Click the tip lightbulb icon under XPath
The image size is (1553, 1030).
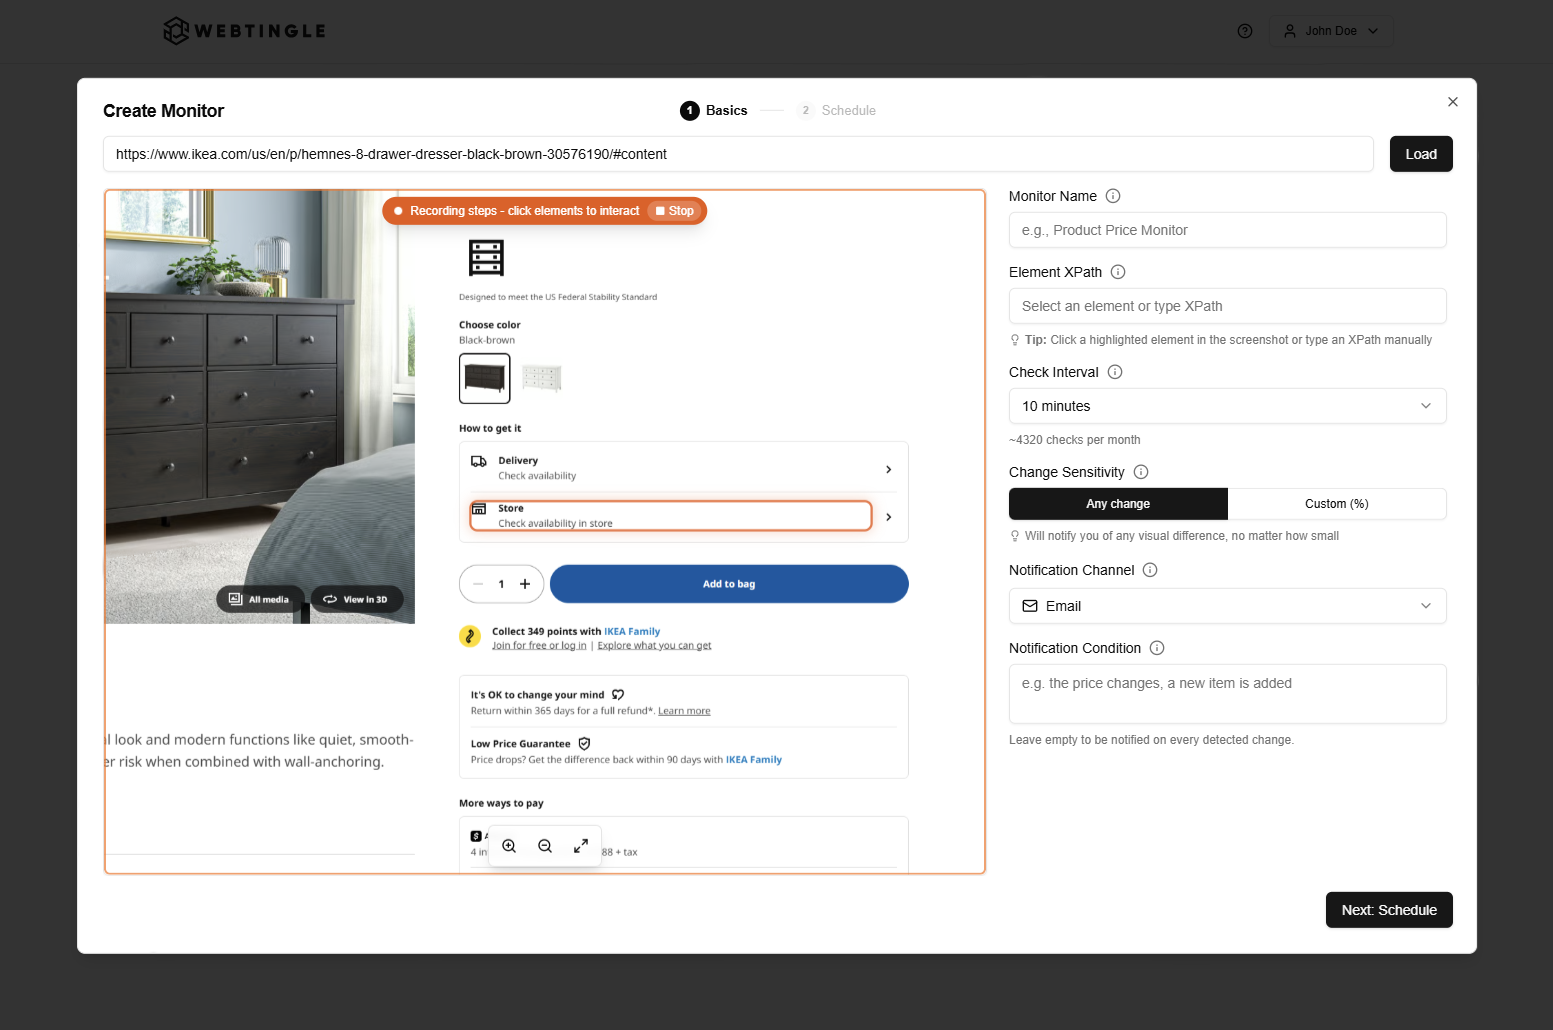(1015, 340)
